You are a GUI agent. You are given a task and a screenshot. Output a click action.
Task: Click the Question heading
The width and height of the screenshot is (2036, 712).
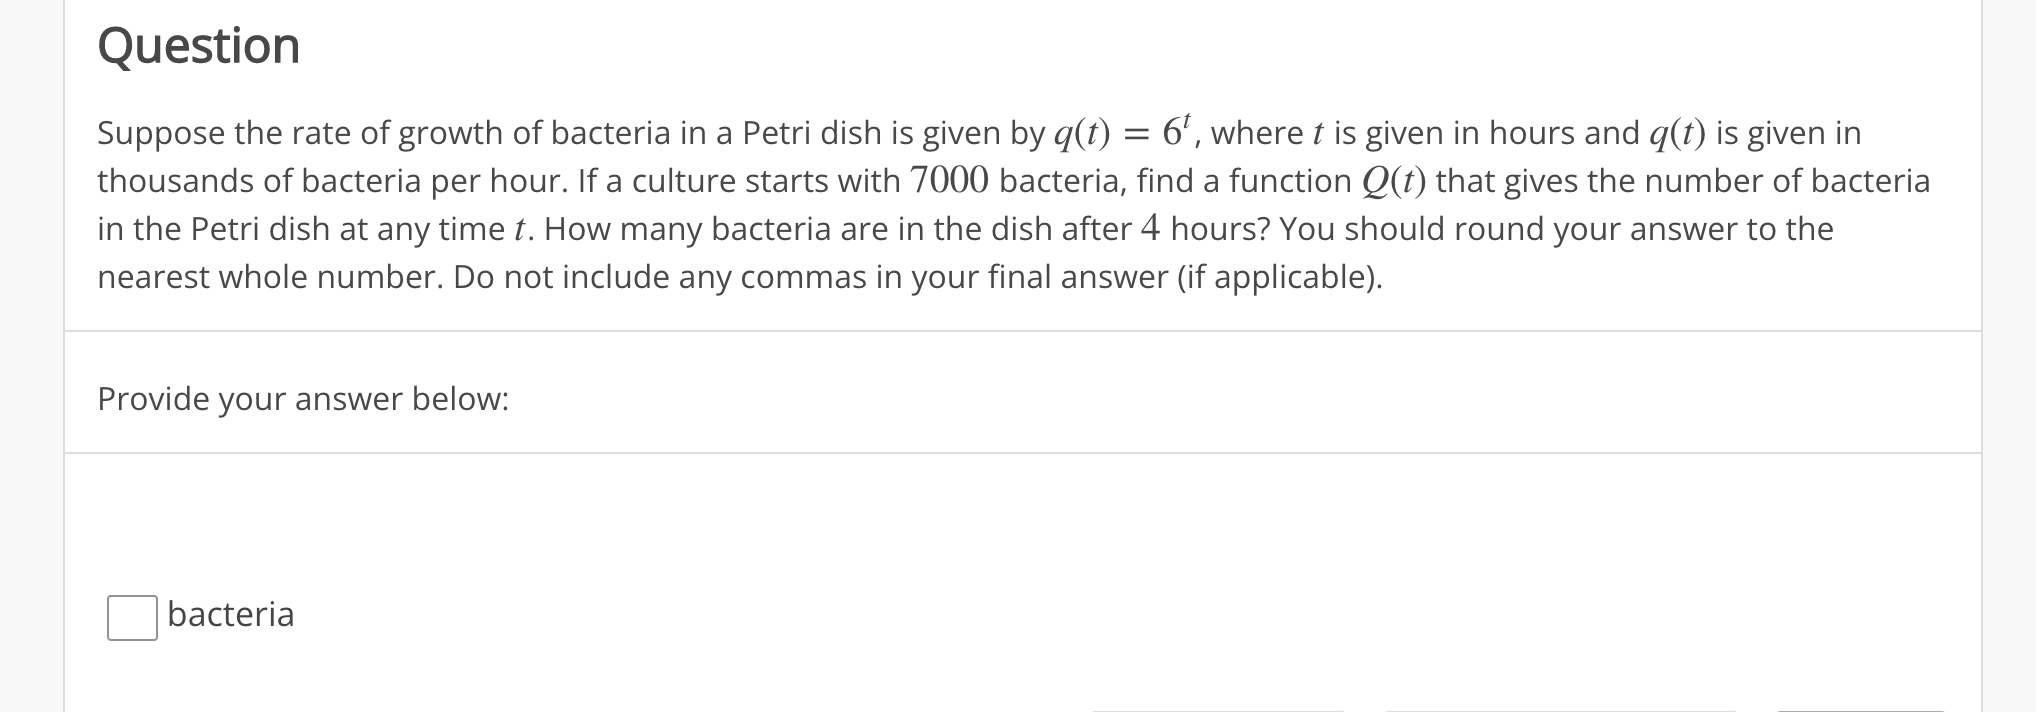pyautogui.click(x=198, y=44)
